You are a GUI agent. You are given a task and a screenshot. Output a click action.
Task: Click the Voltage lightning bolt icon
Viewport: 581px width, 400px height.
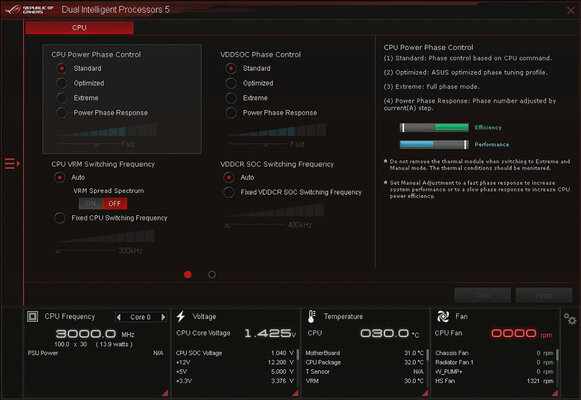tap(181, 316)
